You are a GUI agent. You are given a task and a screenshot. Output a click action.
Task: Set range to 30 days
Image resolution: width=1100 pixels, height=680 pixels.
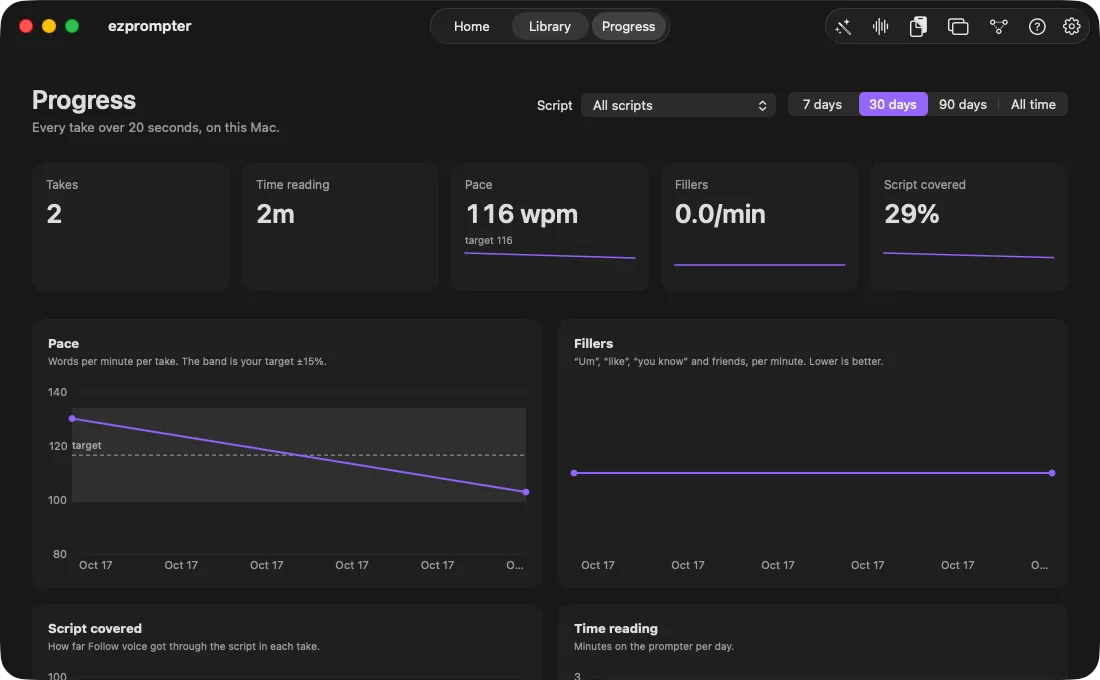pos(893,105)
